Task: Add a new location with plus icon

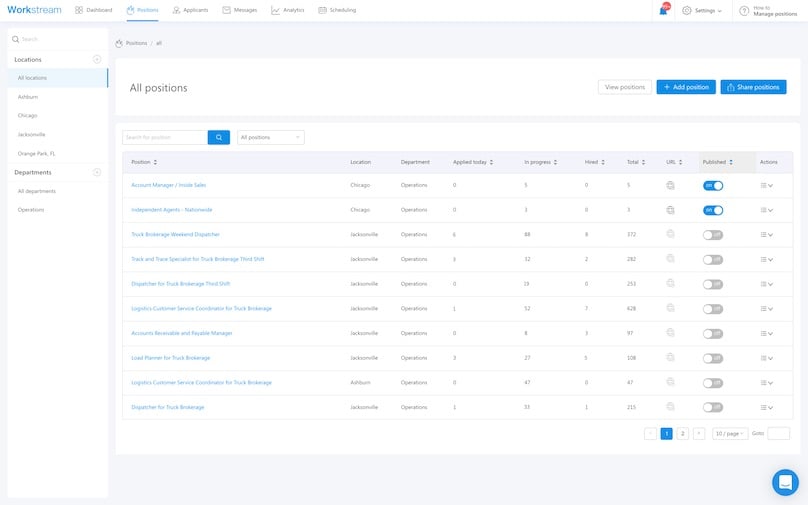Action: (97, 59)
